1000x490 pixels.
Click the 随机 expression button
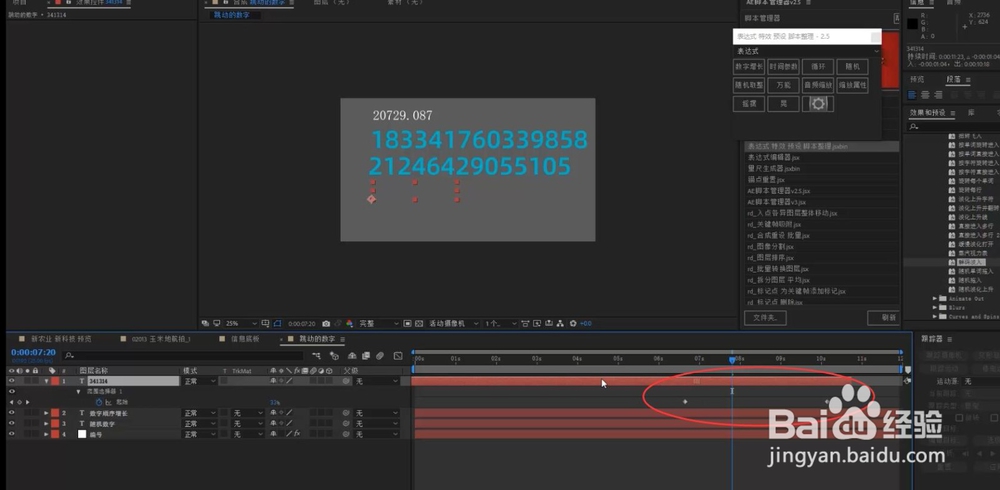click(x=853, y=66)
